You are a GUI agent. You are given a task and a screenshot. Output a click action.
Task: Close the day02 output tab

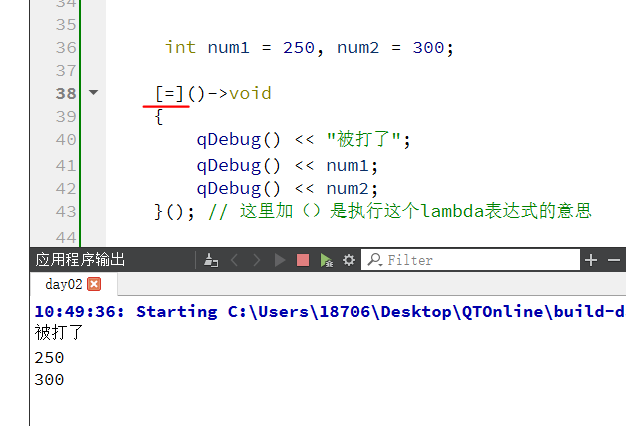94,284
